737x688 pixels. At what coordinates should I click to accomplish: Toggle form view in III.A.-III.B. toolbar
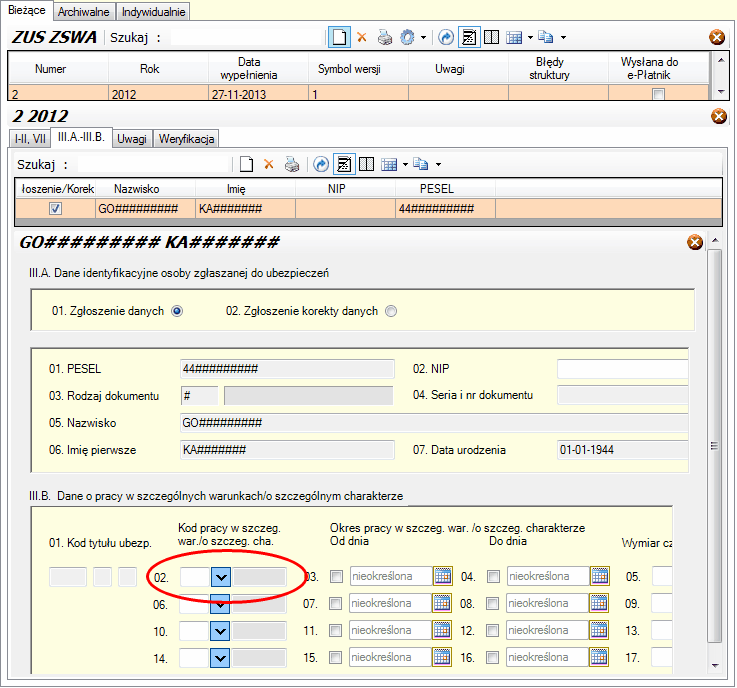pyautogui.click(x=344, y=164)
